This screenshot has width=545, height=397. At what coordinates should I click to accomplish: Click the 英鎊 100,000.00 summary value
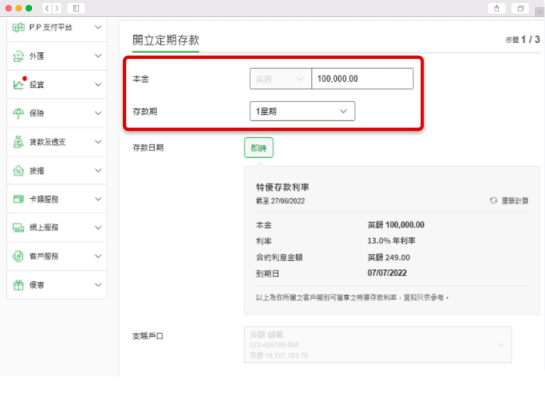point(396,225)
